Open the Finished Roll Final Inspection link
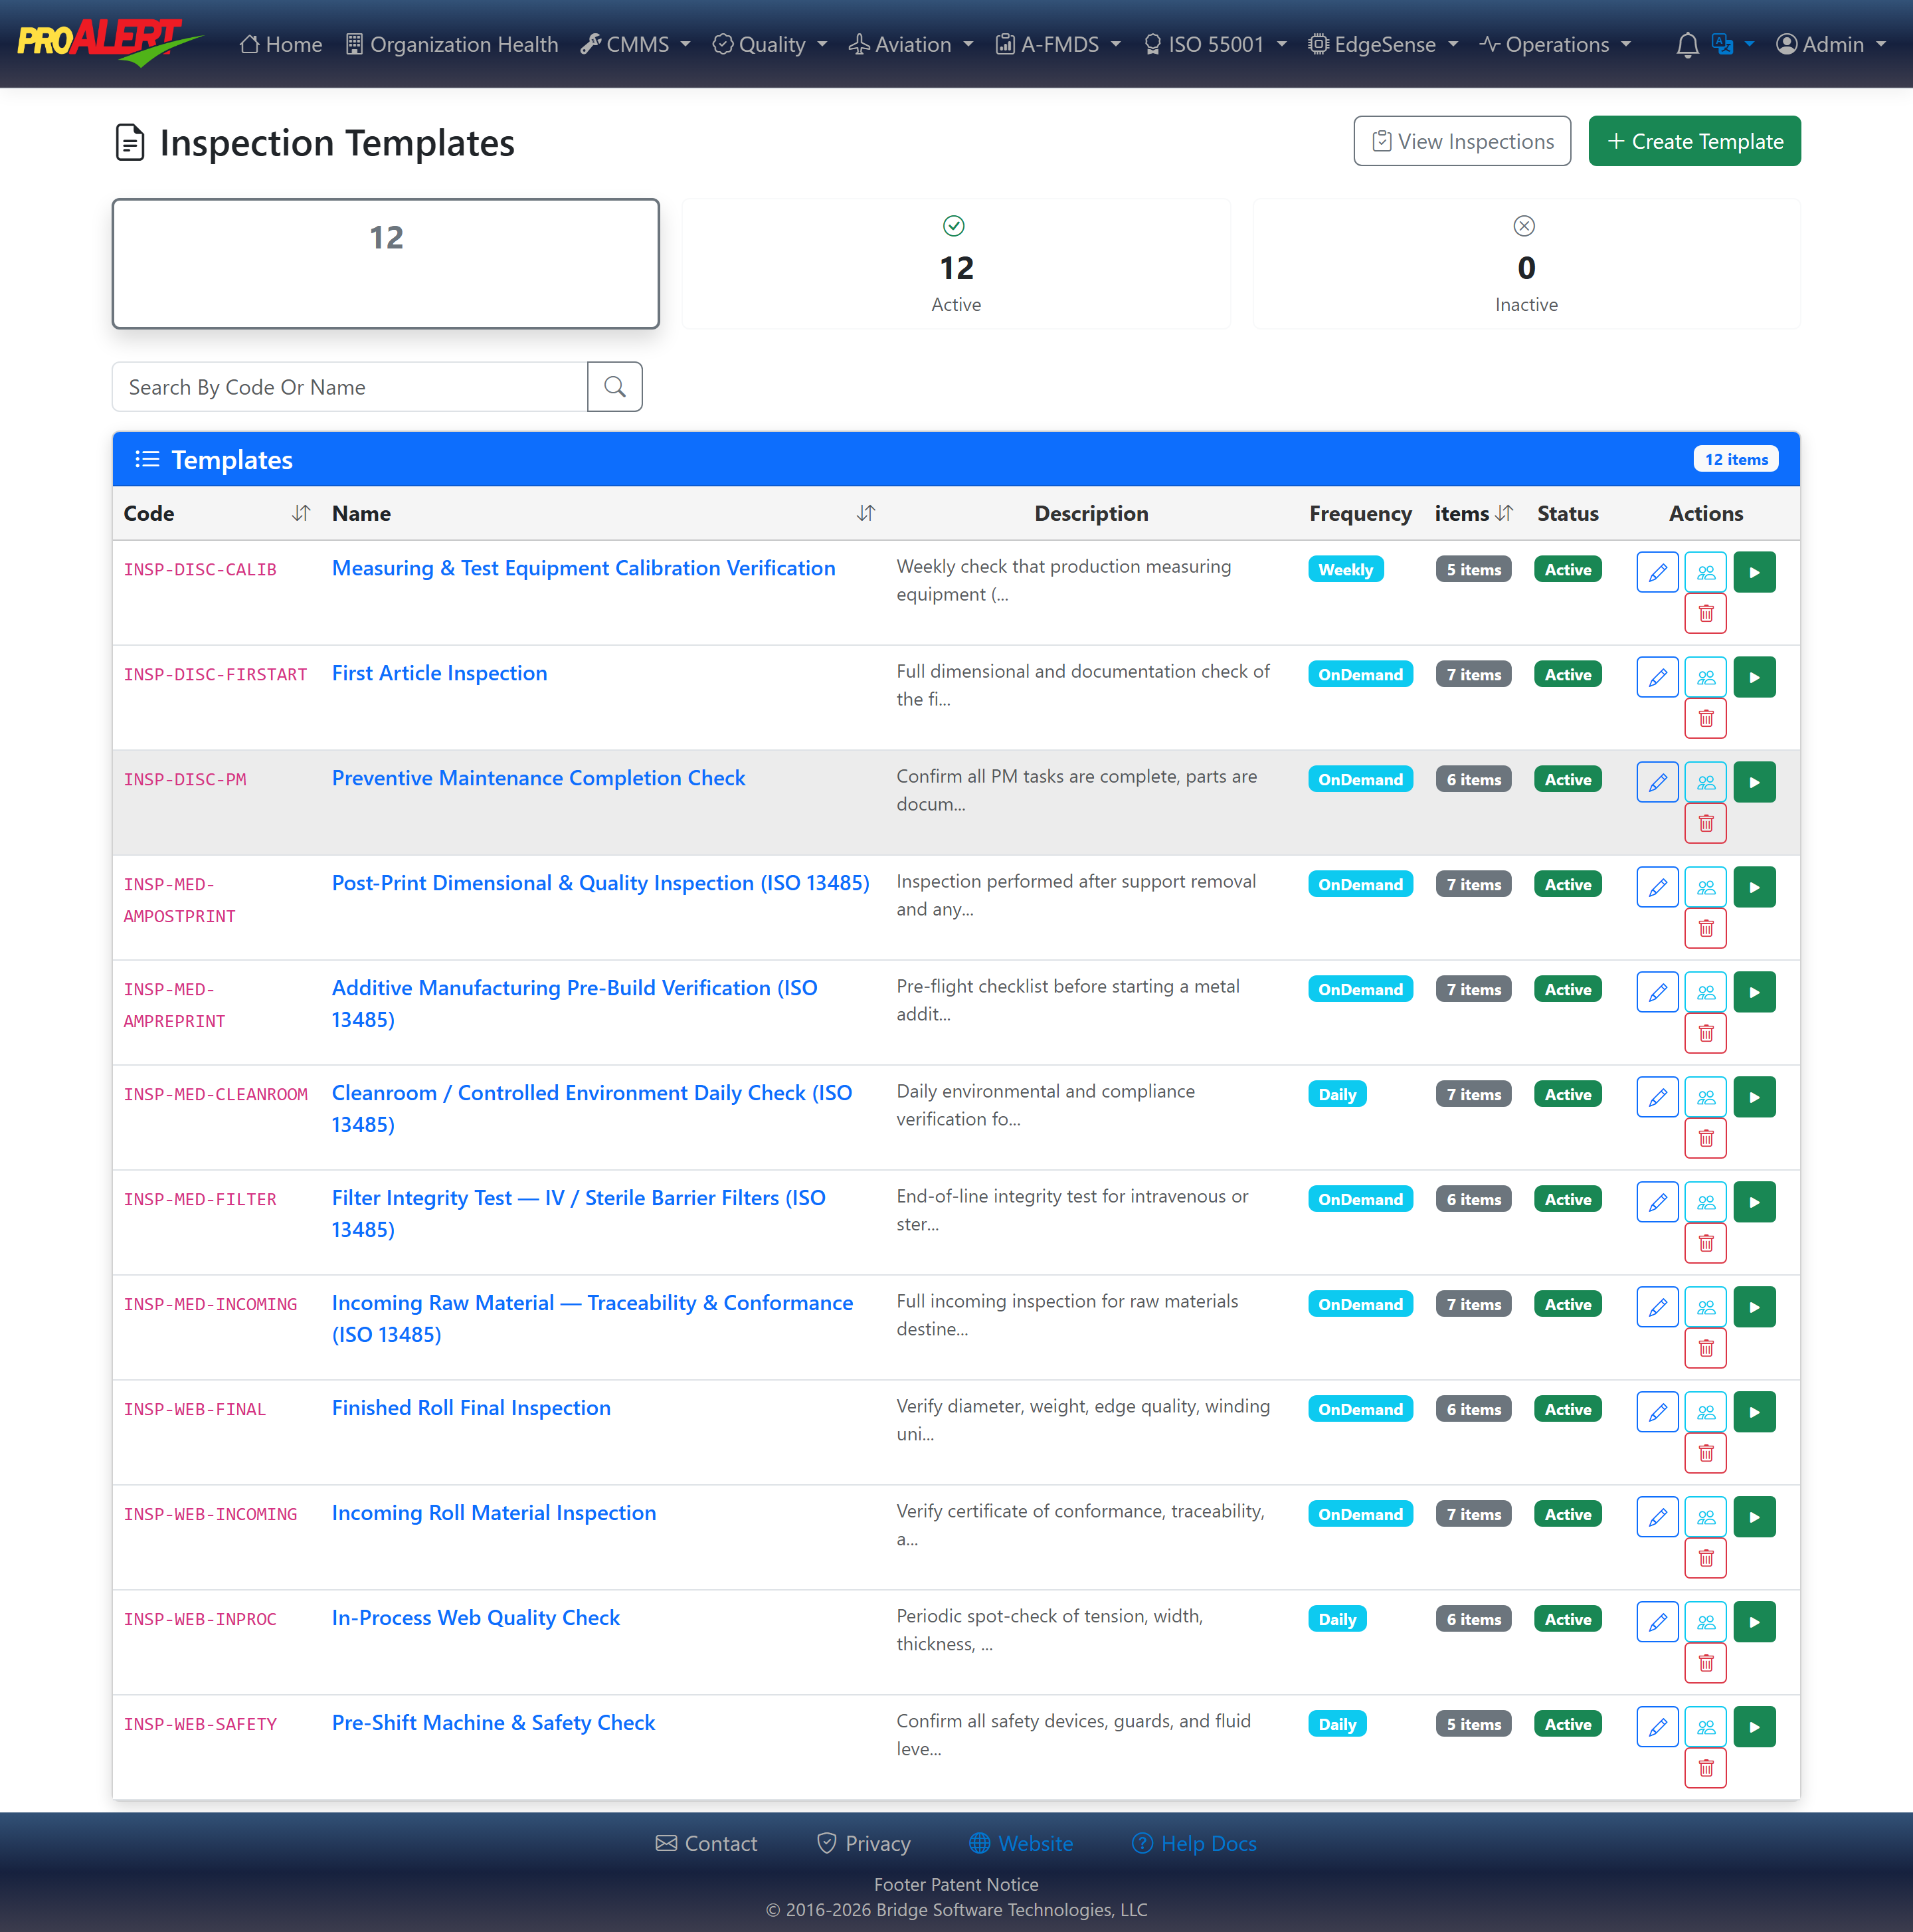This screenshot has height=1932, width=1913. click(x=471, y=1408)
